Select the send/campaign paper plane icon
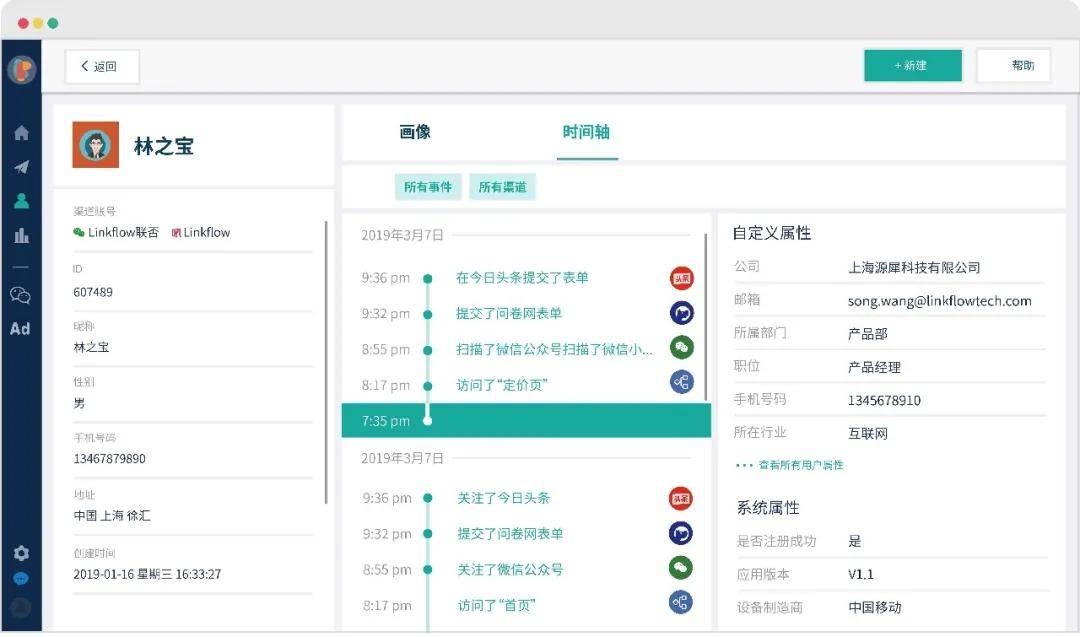 (22, 167)
